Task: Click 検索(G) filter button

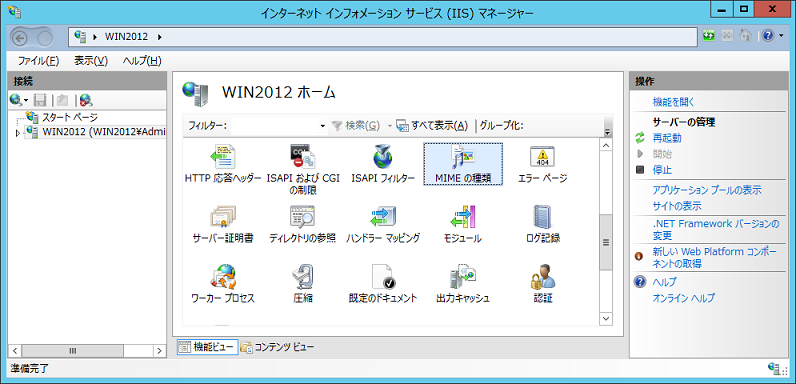Action: coord(355,125)
